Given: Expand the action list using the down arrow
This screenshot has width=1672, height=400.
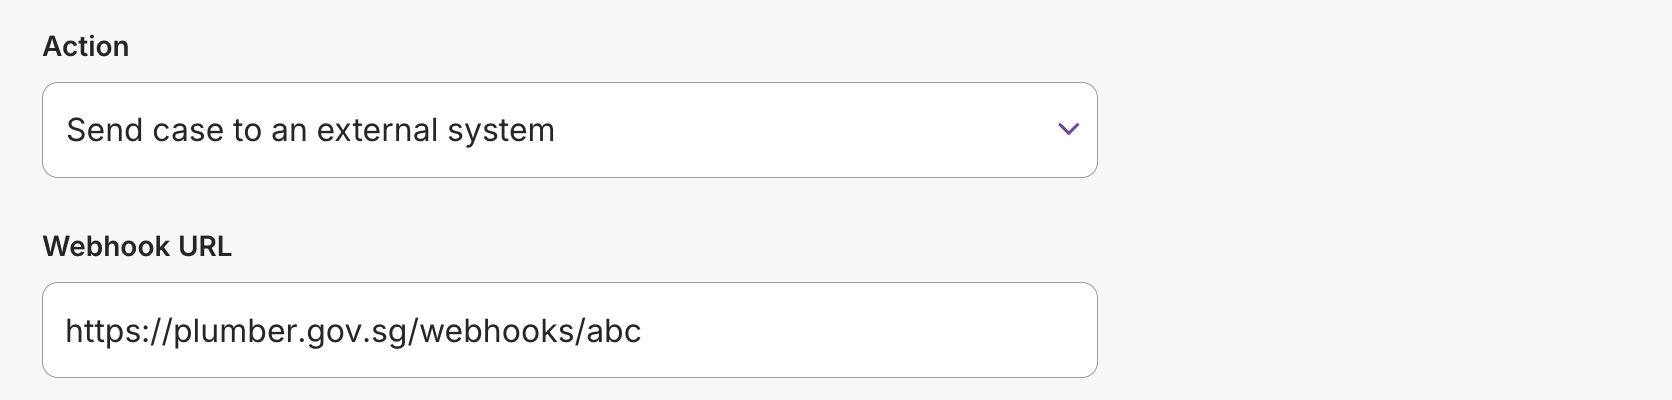Looking at the screenshot, I should [1068, 129].
